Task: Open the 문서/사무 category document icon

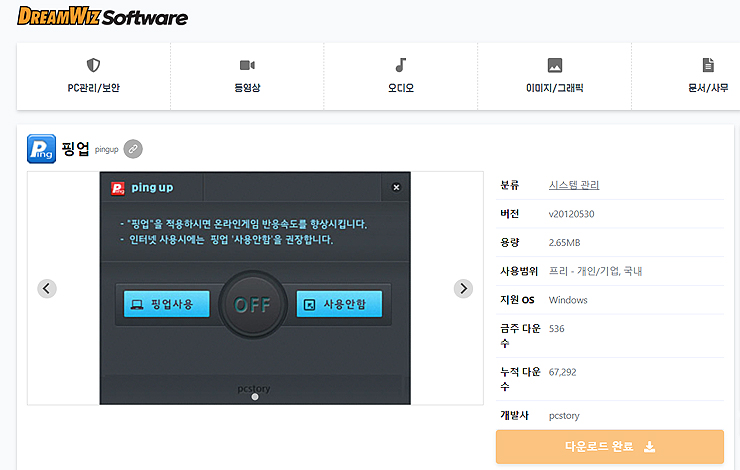Action: pyautogui.click(x=708, y=65)
